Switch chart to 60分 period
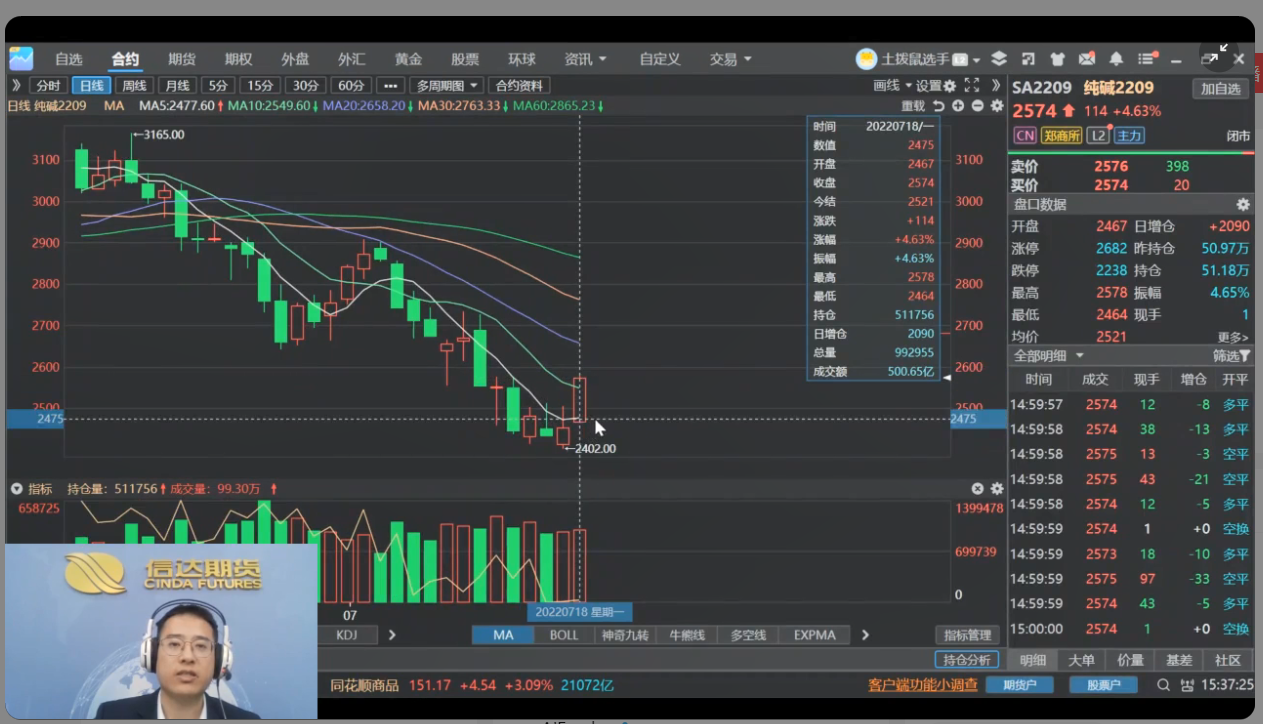The height and width of the screenshot is (724, 1263). [350, 86]
